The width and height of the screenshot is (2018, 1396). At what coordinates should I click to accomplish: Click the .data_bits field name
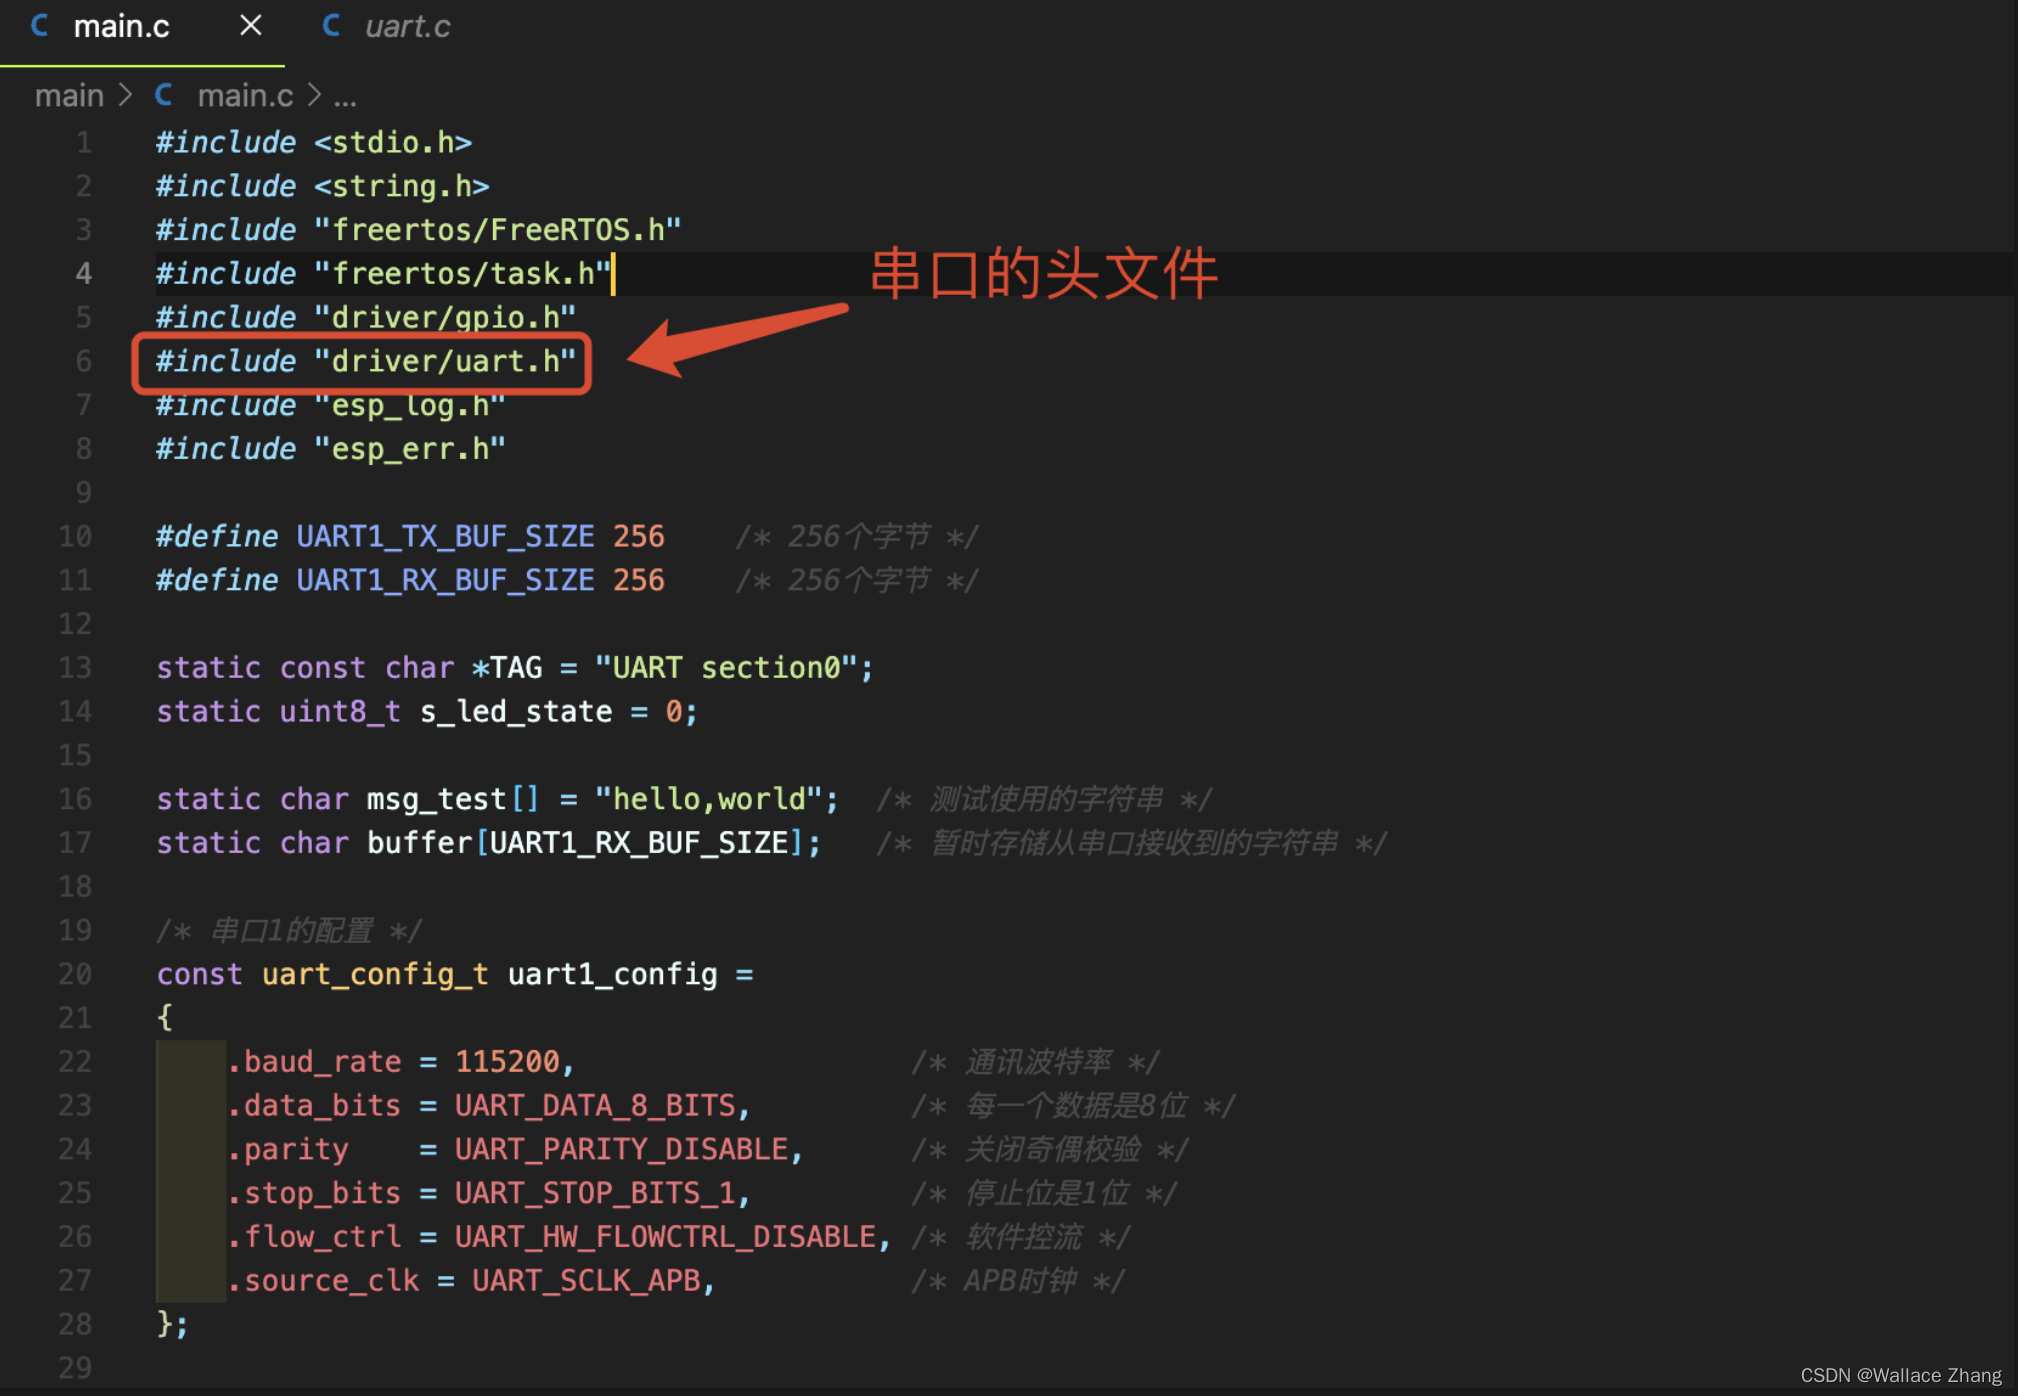click(314, 1106)
